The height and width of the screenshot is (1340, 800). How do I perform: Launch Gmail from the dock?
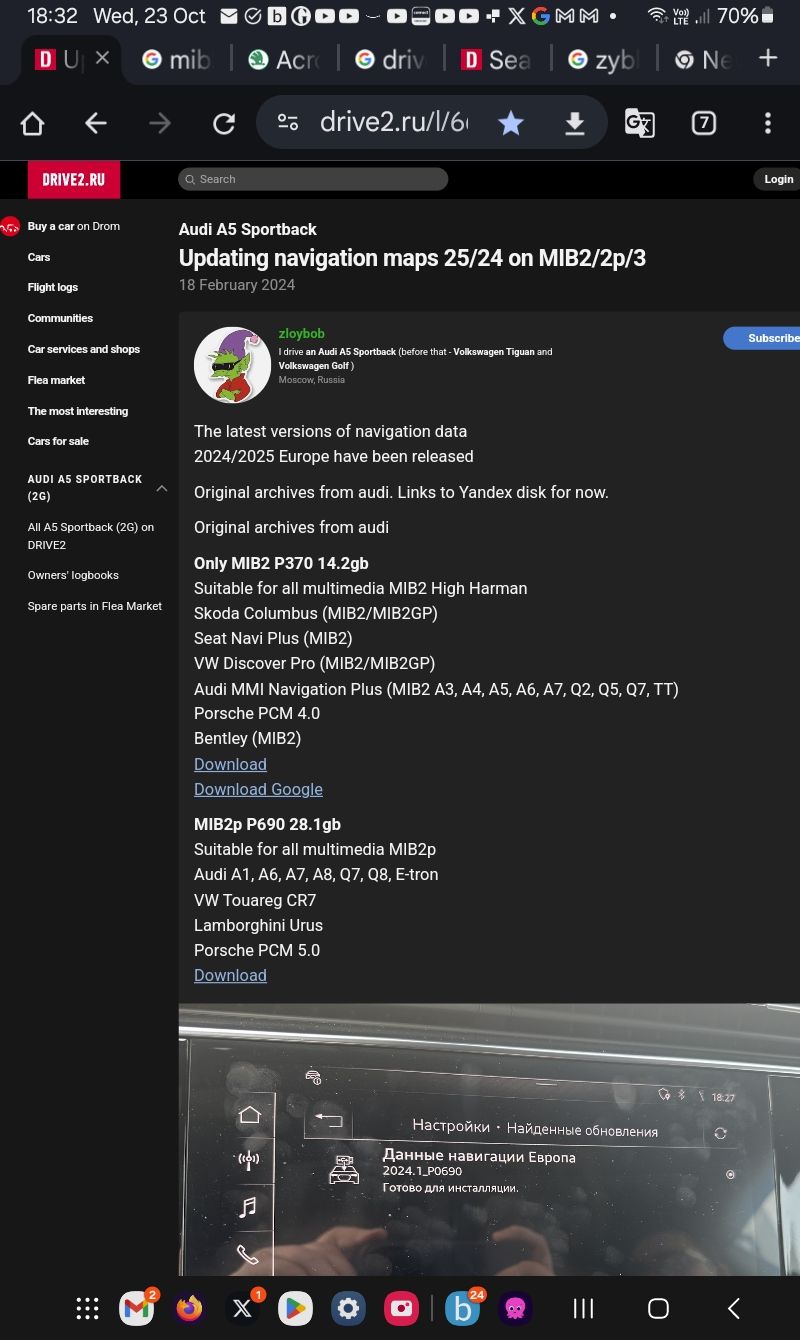tap(137, 1308)
